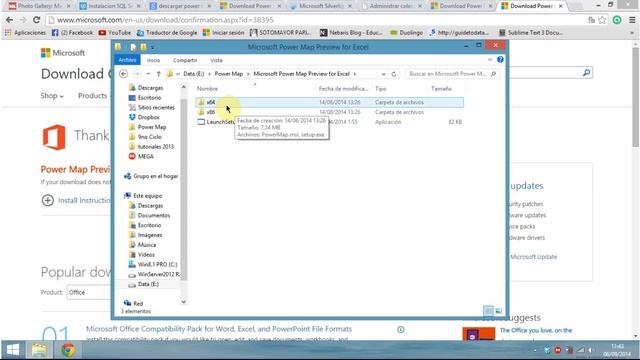Click the Explorer search box
The height and width of the screenshot is (360, 640).
click(452, 74)
